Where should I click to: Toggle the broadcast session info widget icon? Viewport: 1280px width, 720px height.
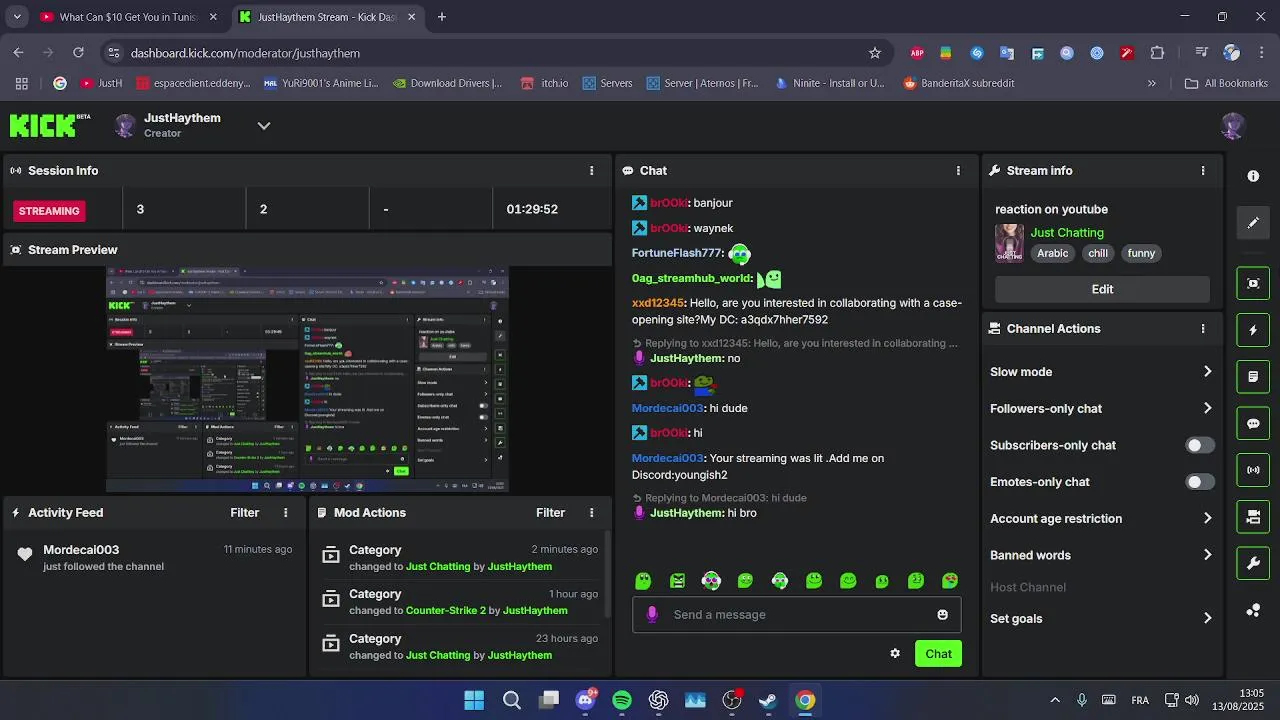1253,470
